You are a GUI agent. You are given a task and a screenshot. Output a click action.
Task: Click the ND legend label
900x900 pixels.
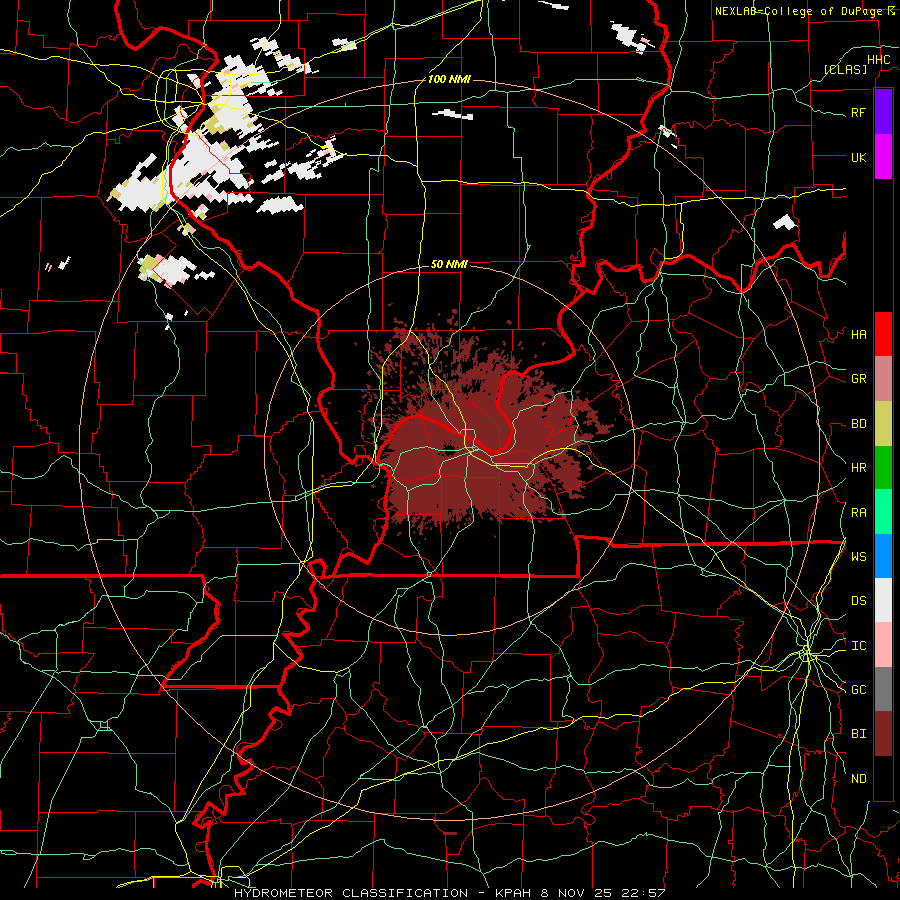858,779
